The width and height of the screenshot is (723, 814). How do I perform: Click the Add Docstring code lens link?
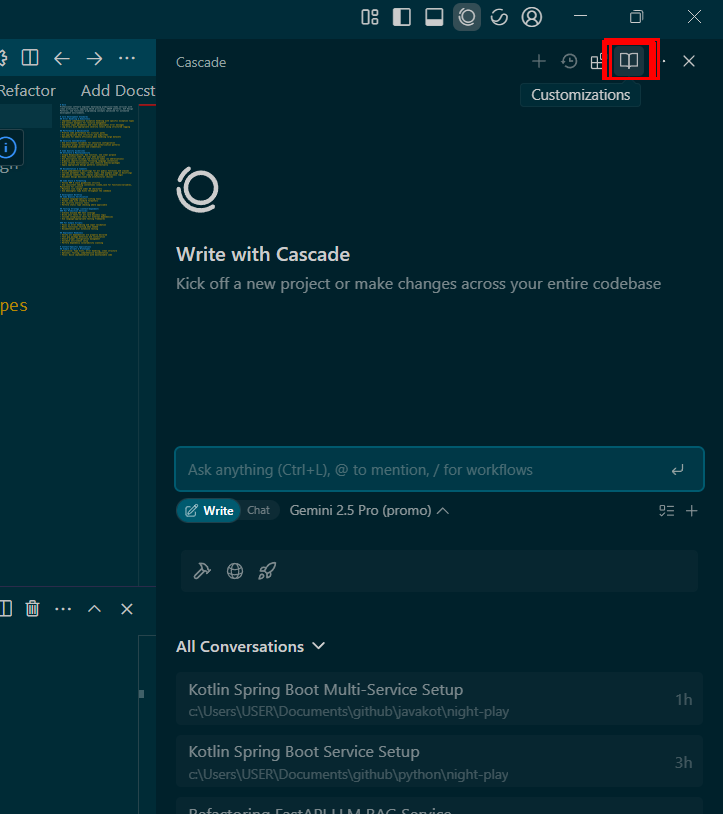click(118, 90)
